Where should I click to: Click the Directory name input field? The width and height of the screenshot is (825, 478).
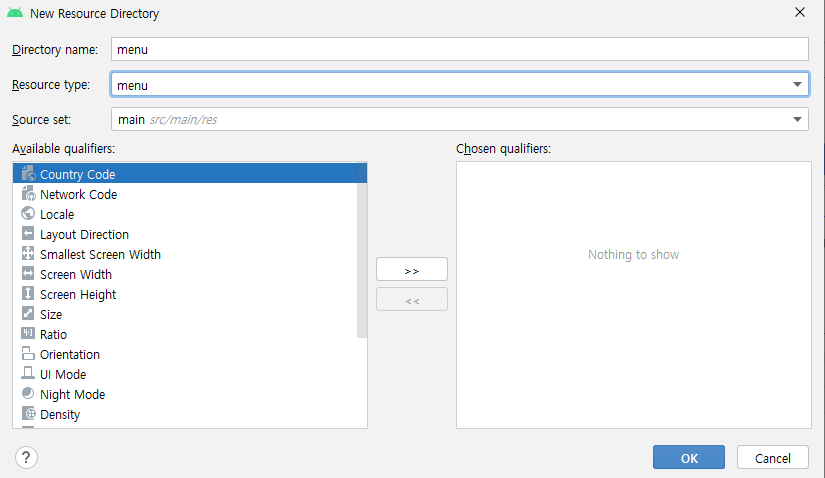459,49
